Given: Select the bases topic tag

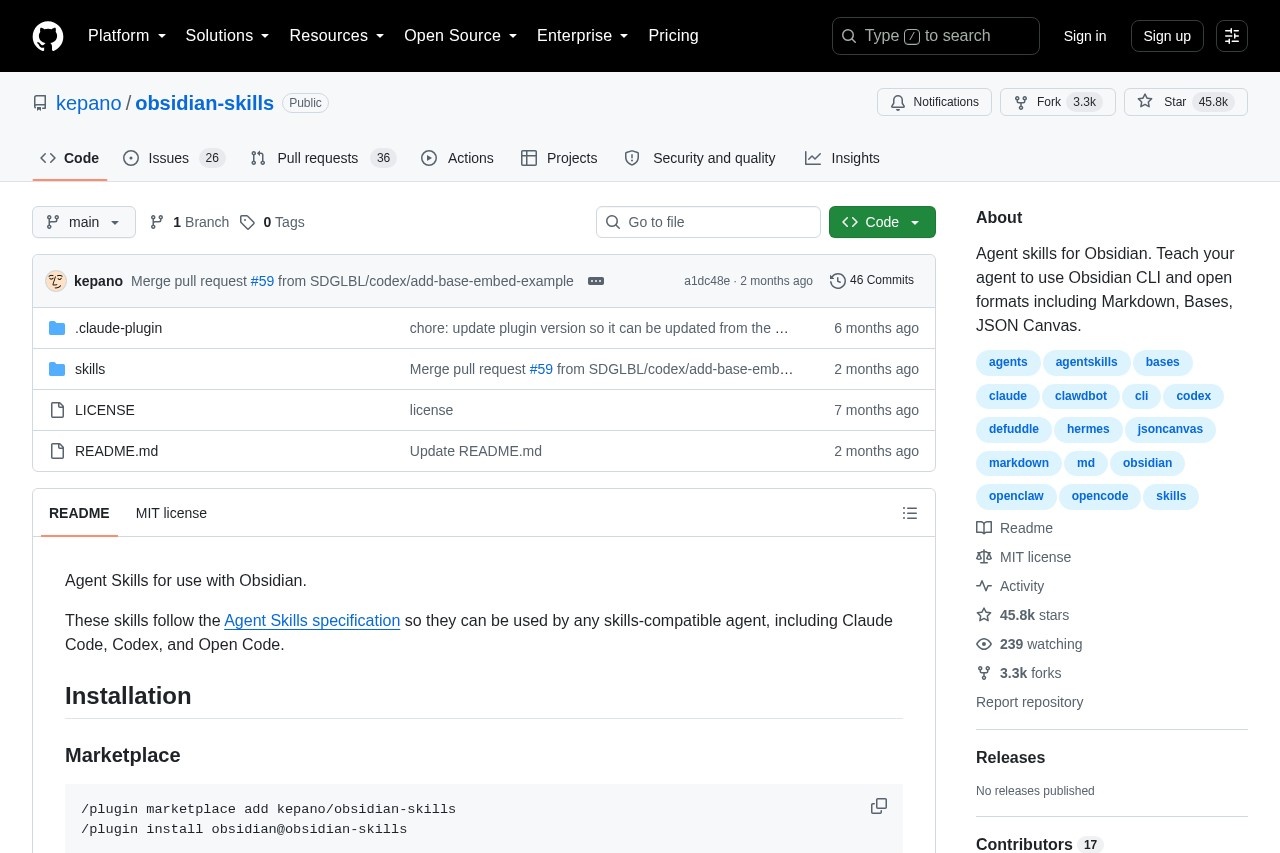Looking at the screenshot, I should point(1163,363).
